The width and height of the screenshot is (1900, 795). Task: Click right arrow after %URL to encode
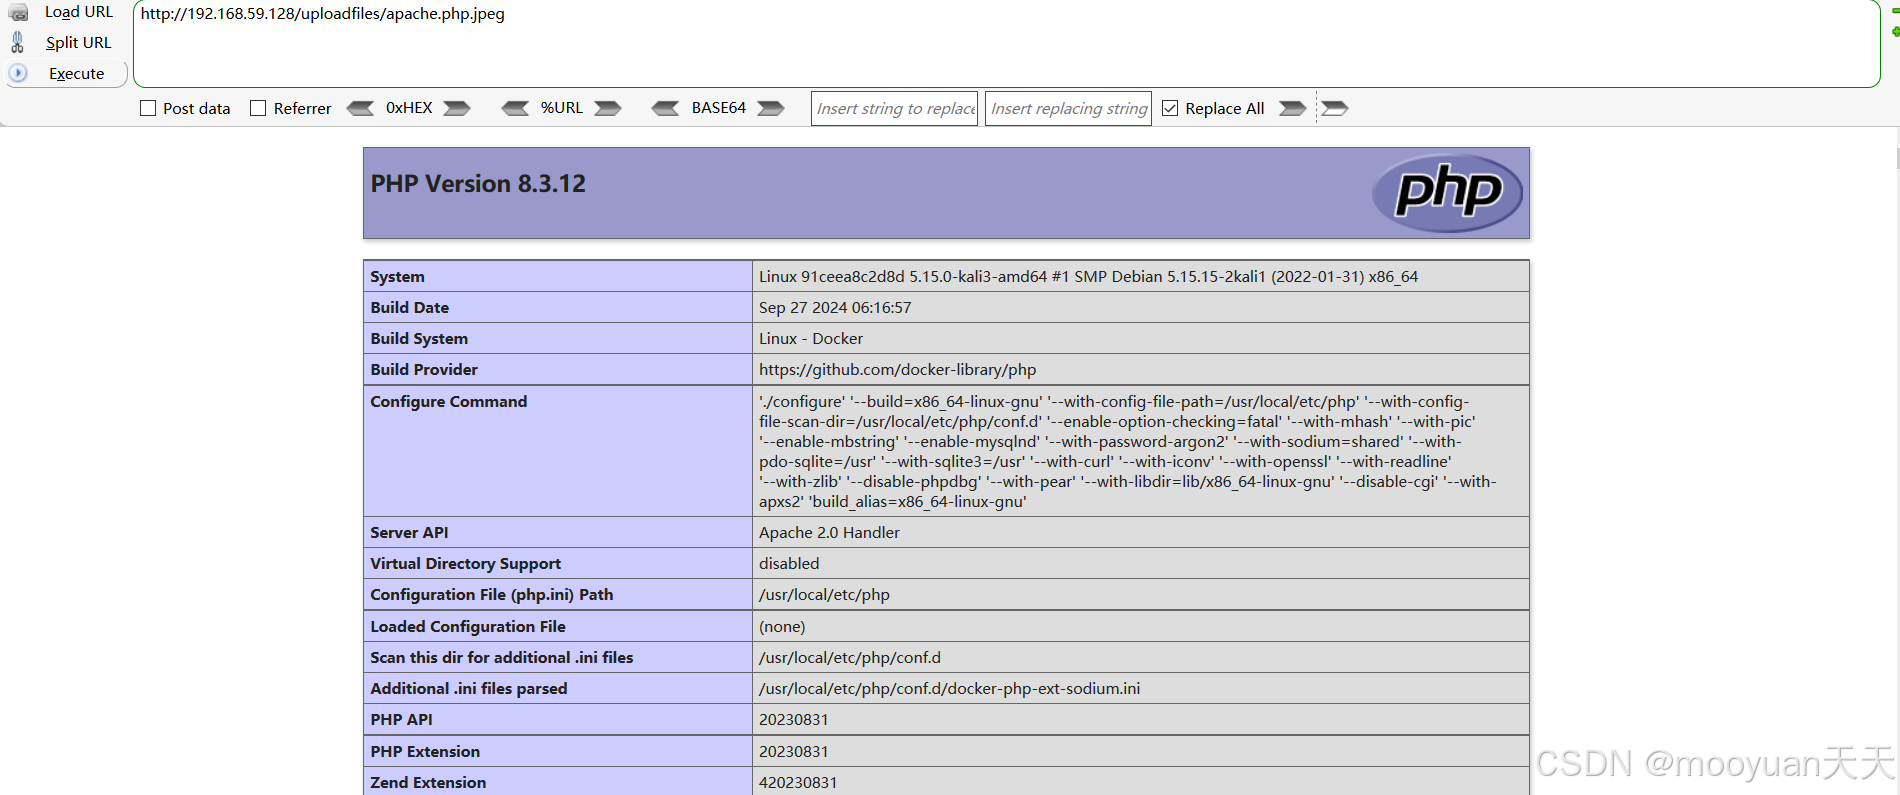[608, 108]
